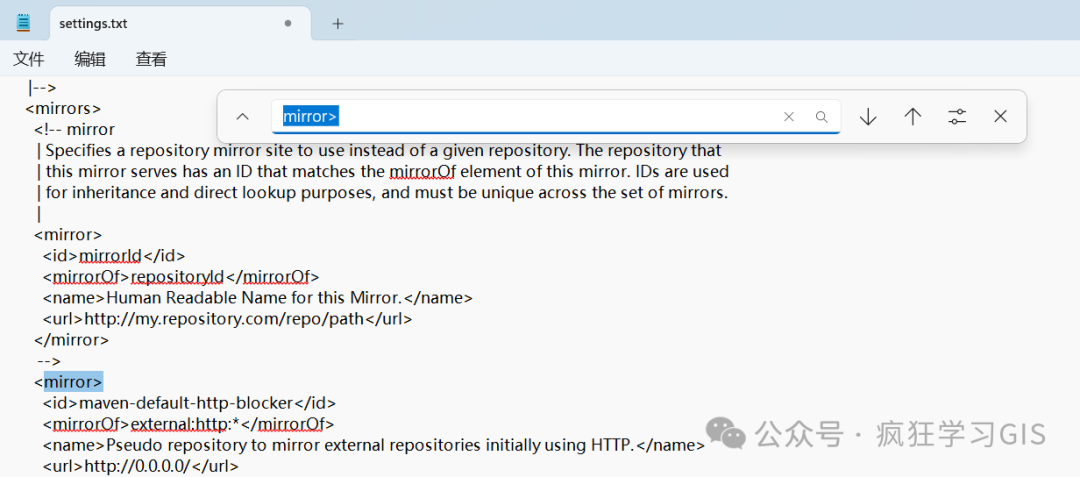Close the find bar
The width and height of the screenshot is (1080, 477).
(1001, 117)
